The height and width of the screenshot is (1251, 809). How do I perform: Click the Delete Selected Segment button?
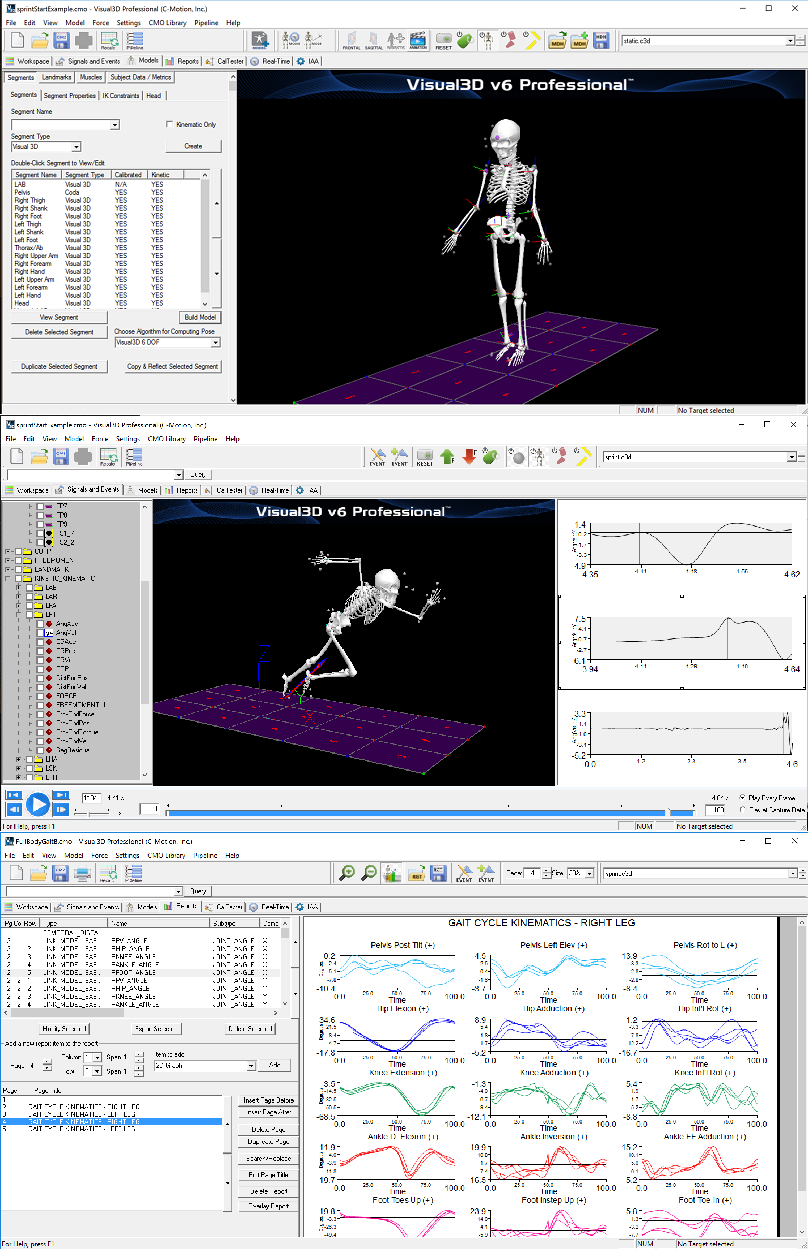point(59,332)
